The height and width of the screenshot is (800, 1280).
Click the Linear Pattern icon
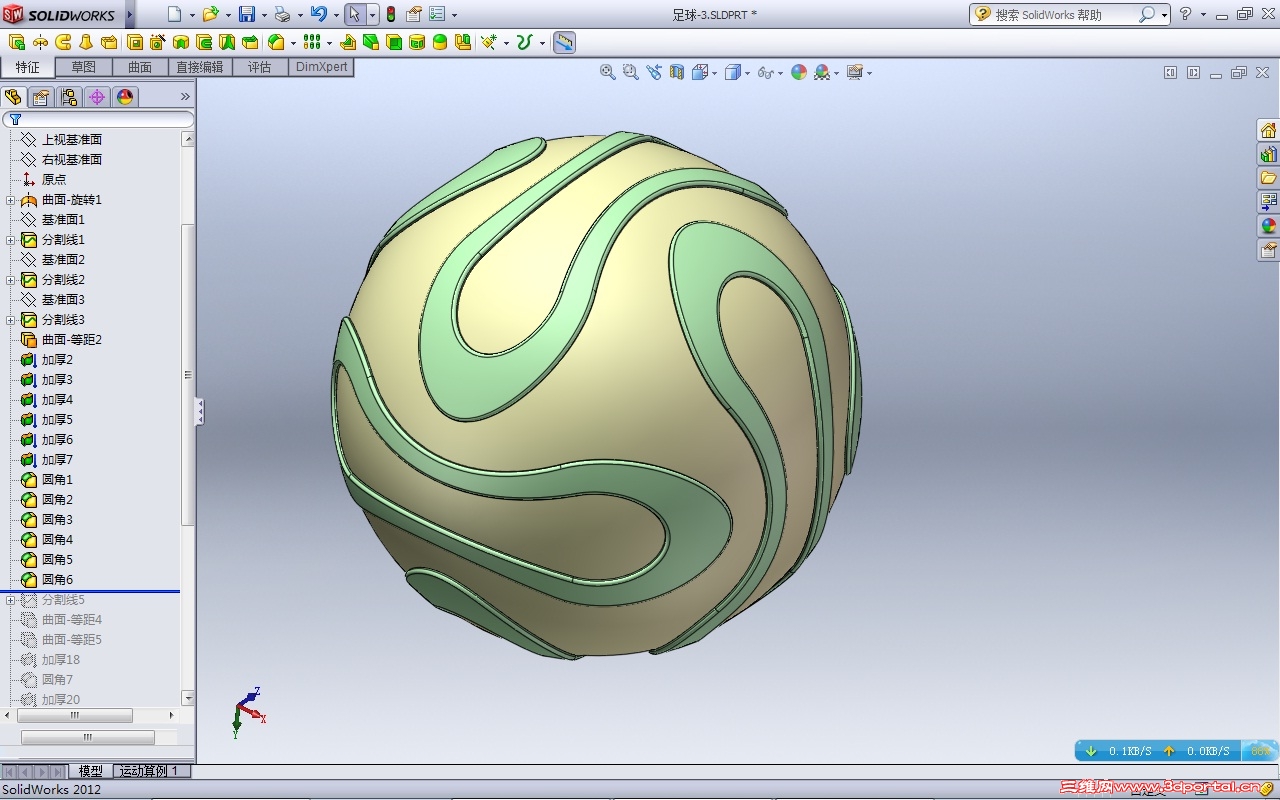tap(311, 42)
